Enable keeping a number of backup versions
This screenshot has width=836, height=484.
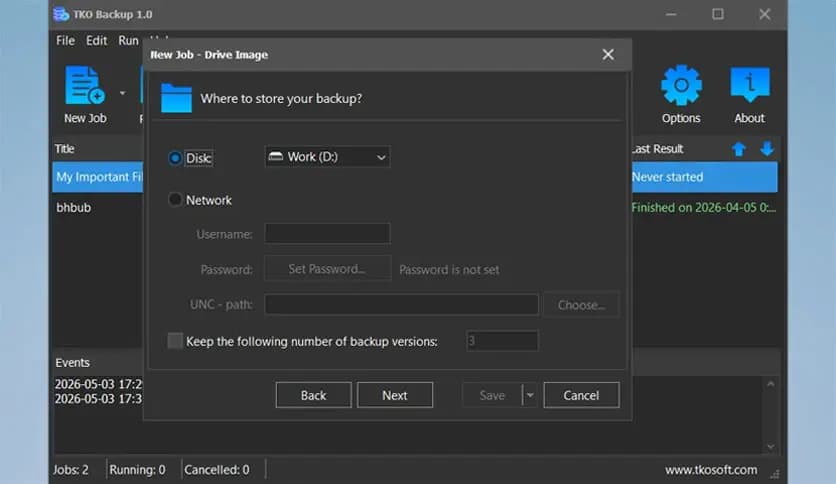pyautogui.click(x=175, y=341)
